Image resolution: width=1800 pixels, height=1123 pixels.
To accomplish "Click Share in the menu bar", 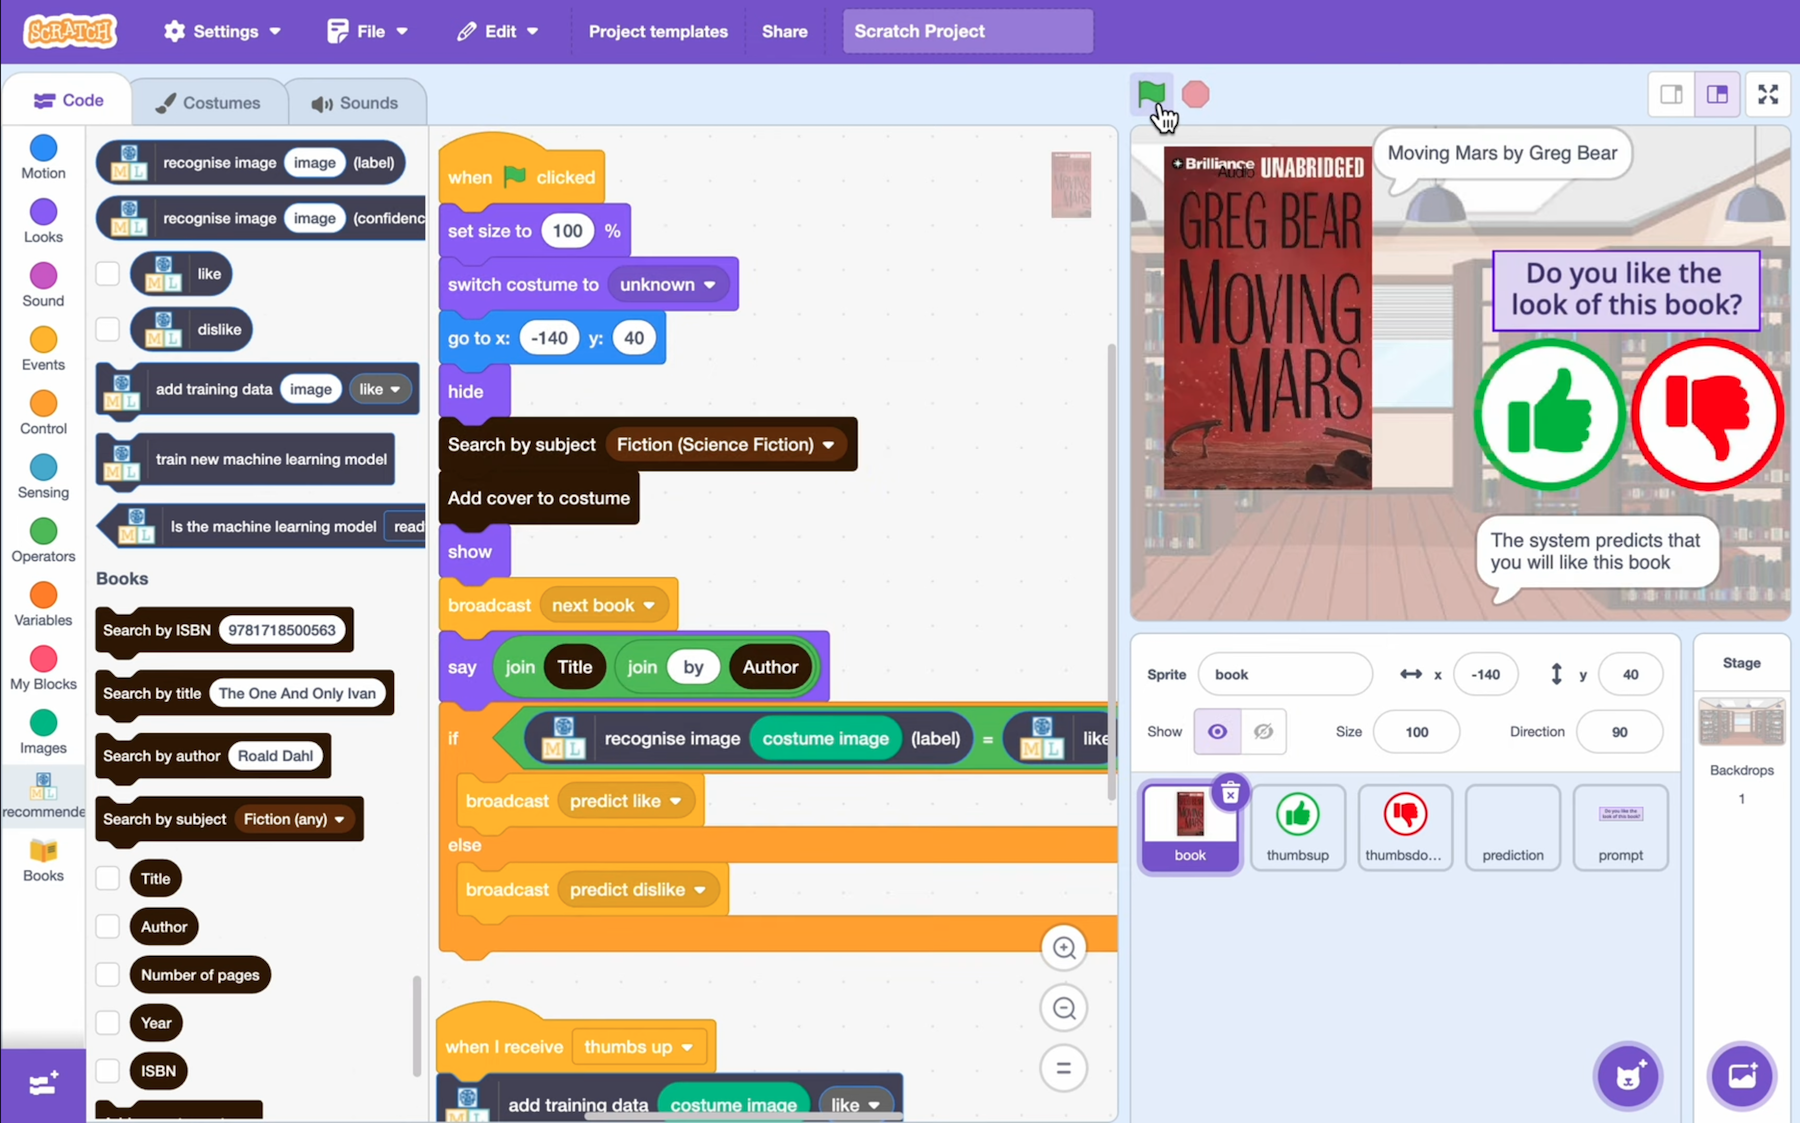I will [785, 31].
